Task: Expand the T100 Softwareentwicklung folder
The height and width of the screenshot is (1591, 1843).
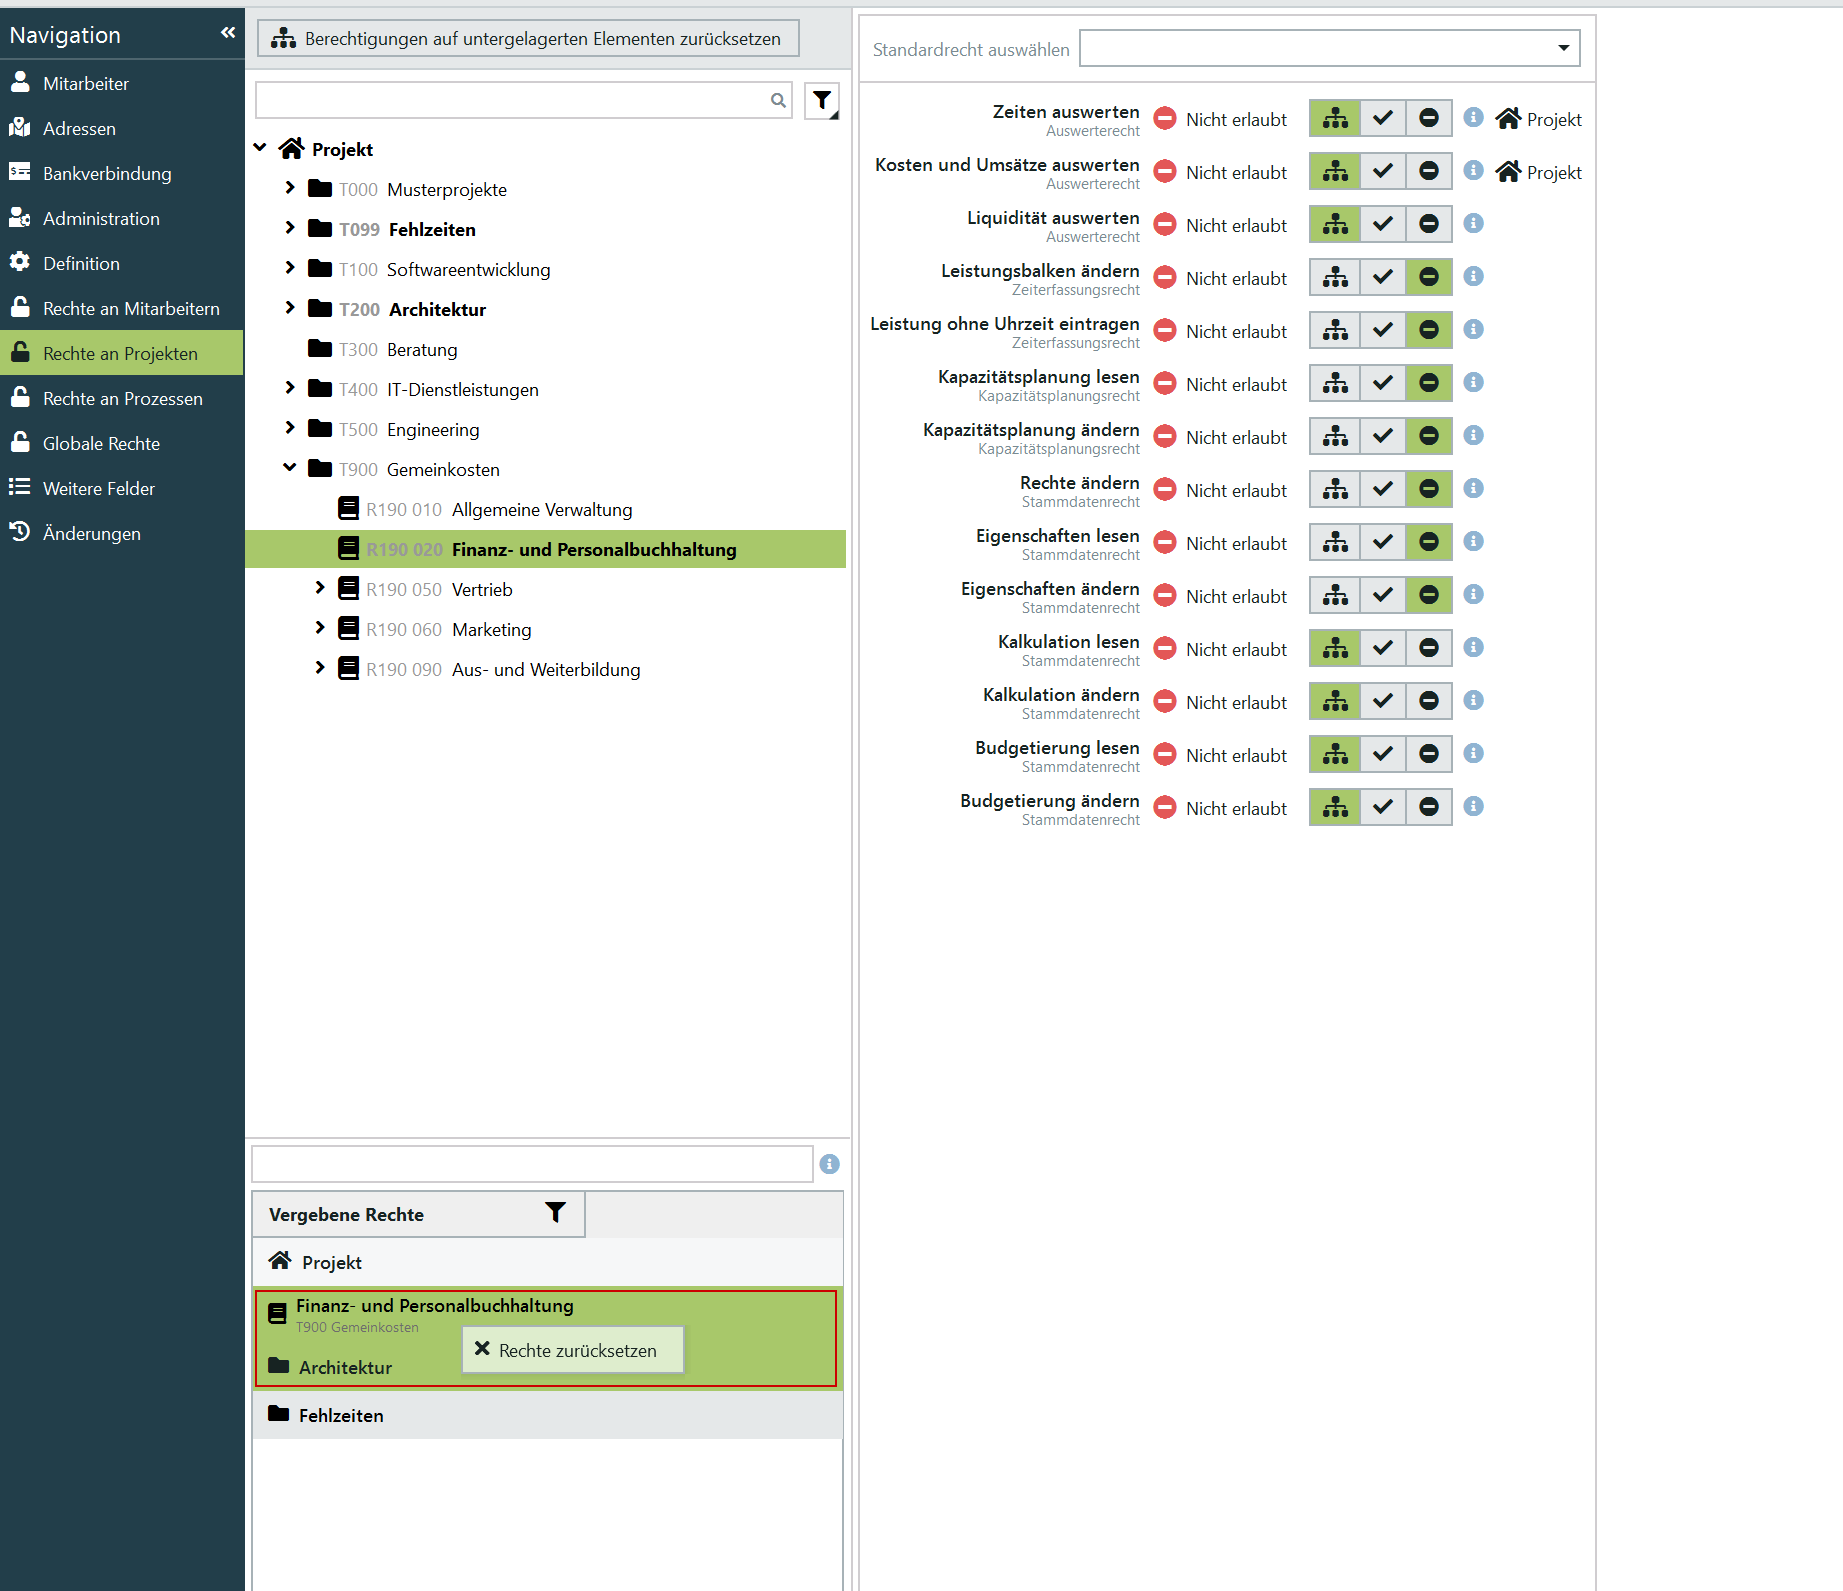Action: coord(290,268)
